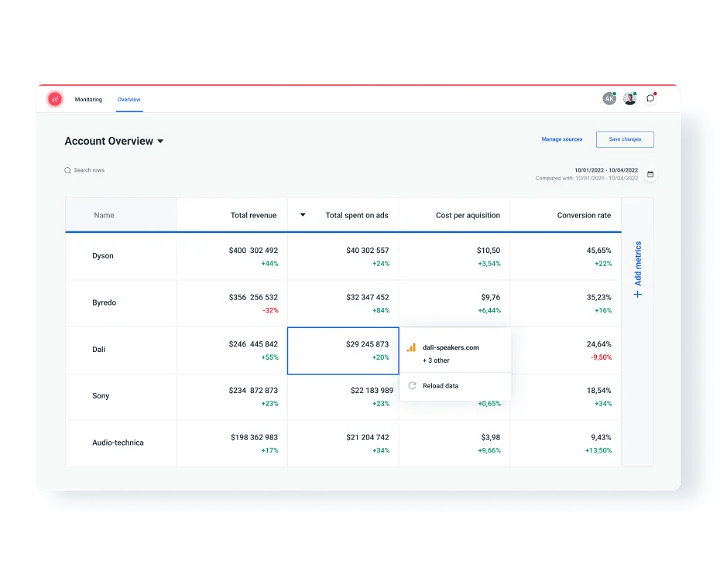Open the notifications chat bubble icon
Viewport: 720px width, 574px height.
tap(650, 98)
